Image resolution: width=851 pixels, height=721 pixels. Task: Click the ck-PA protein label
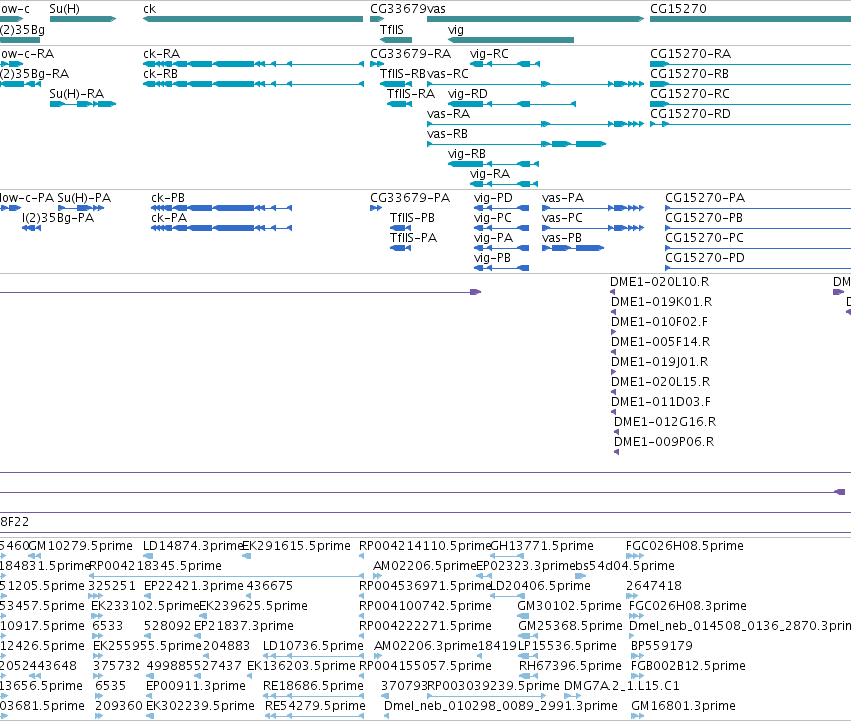(169, 218)
